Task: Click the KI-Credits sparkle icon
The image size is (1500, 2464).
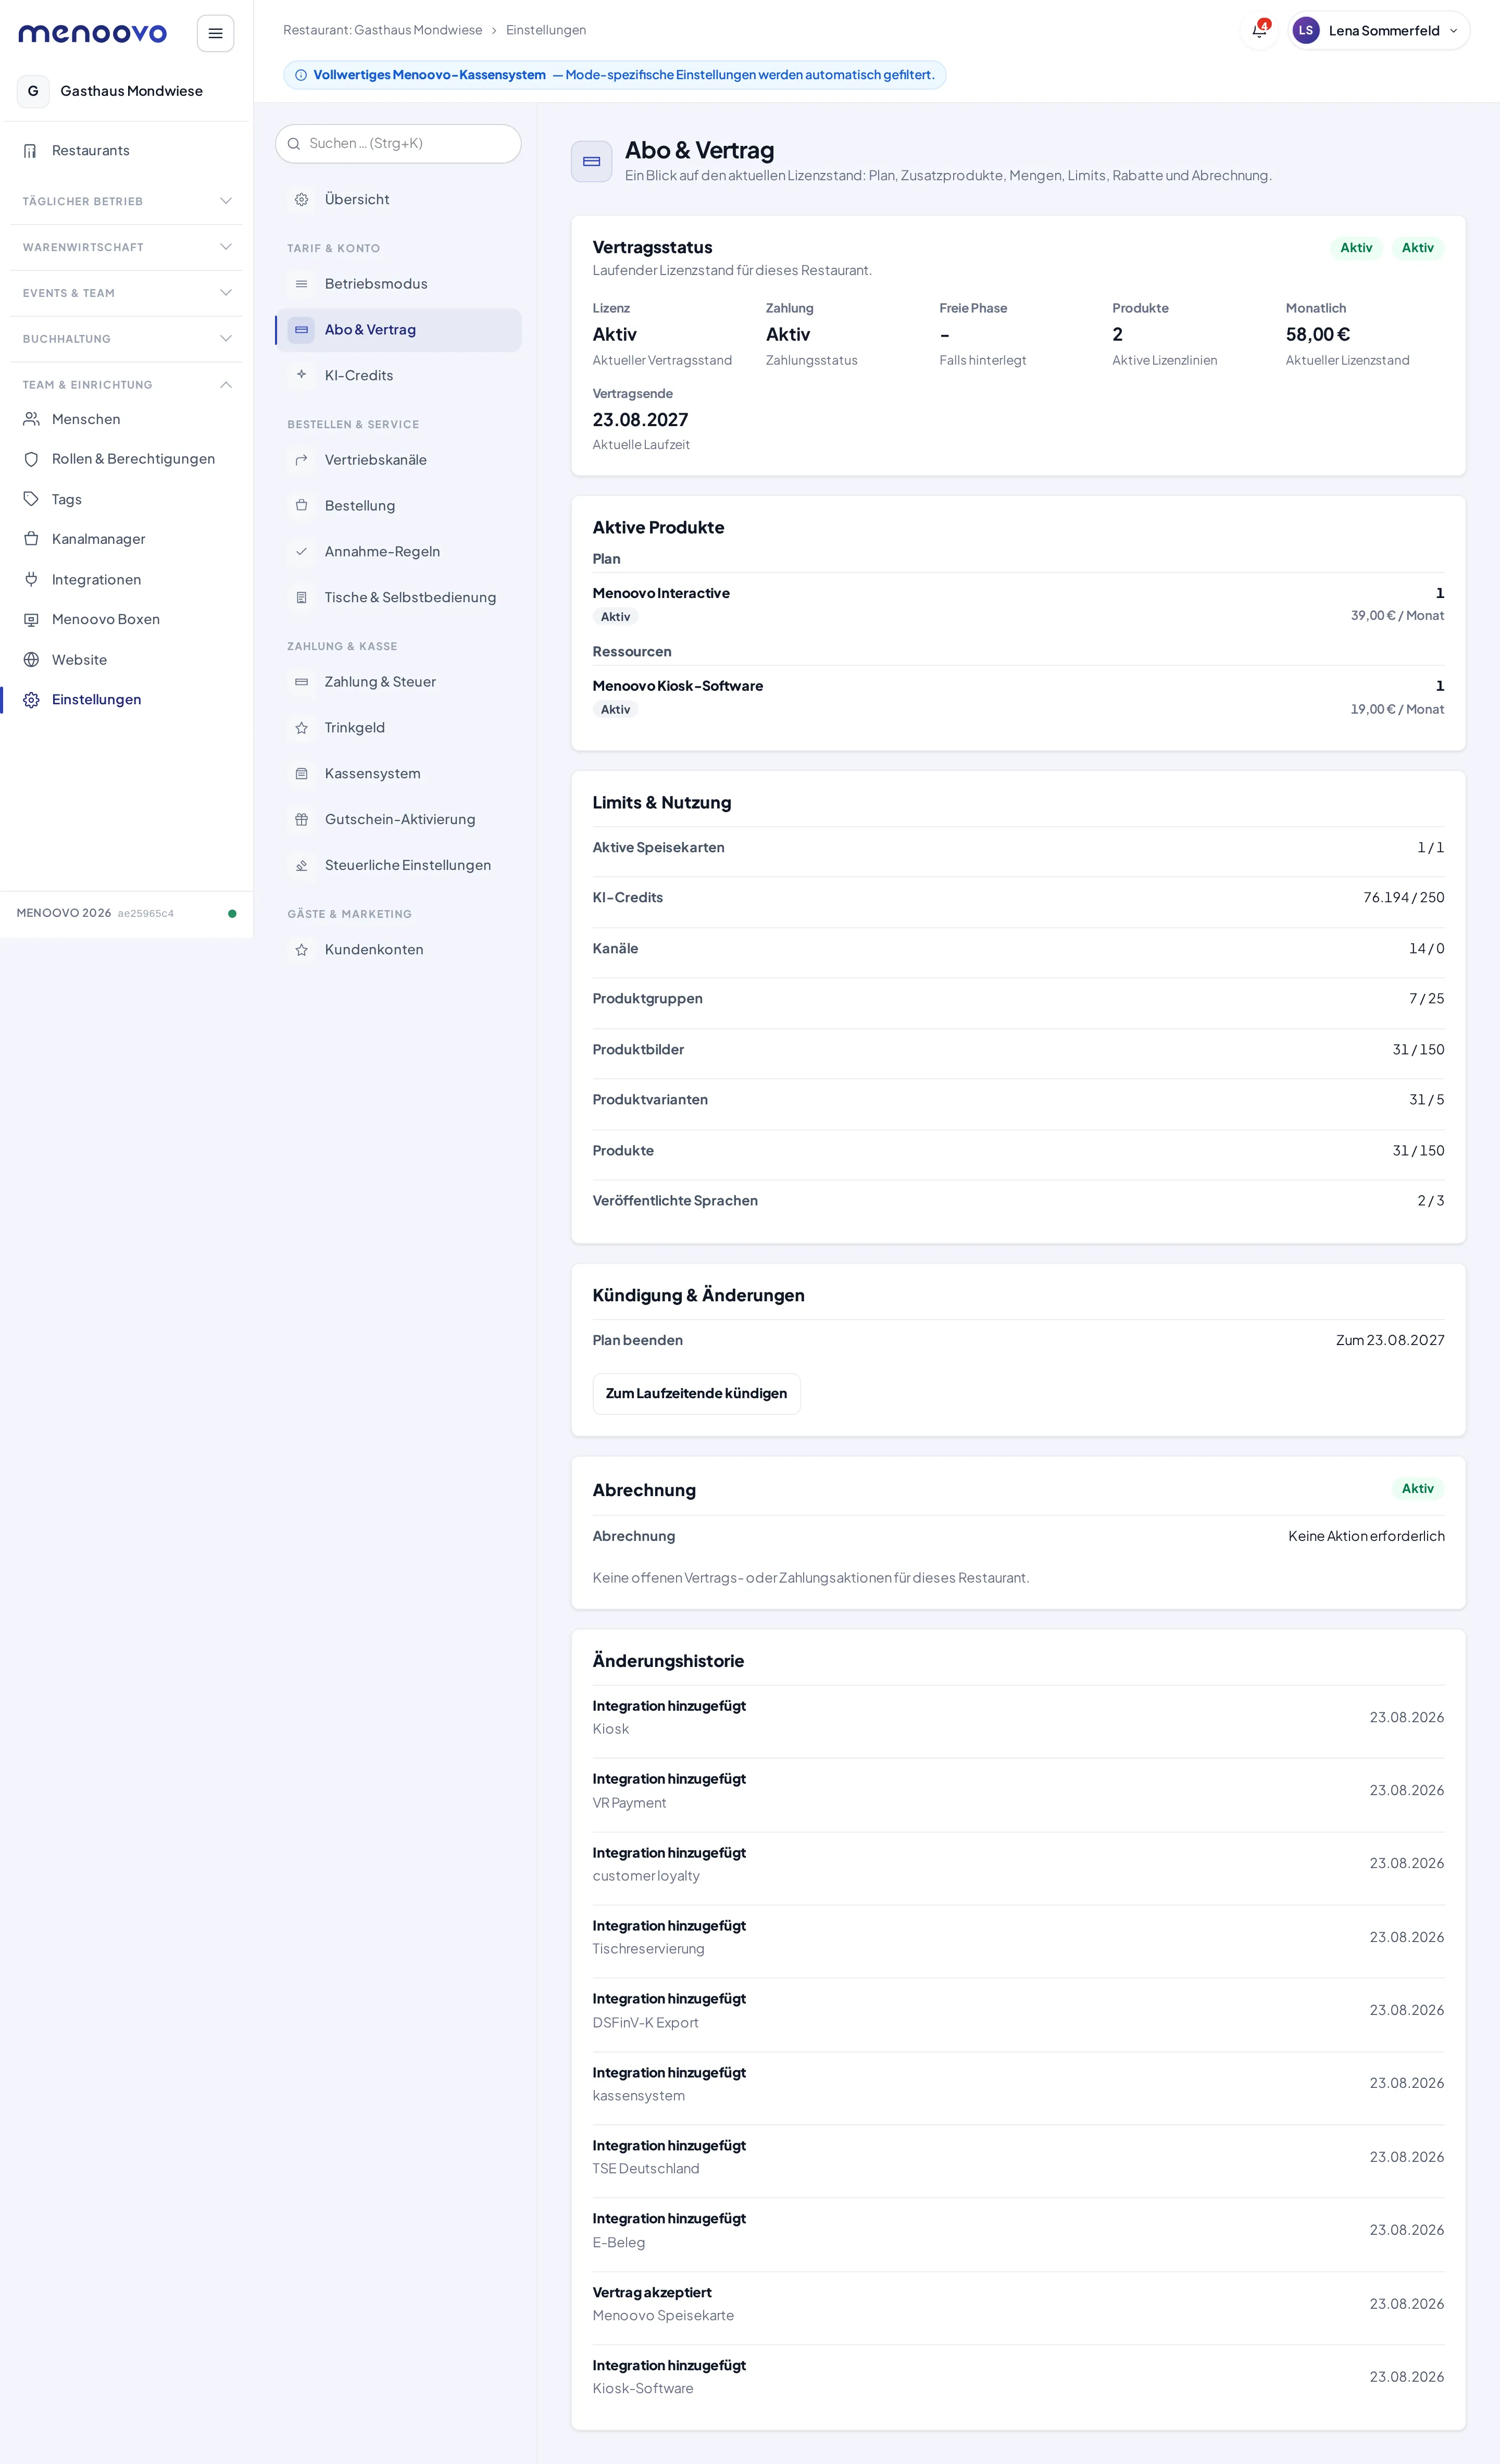Action: pos(301,375)
